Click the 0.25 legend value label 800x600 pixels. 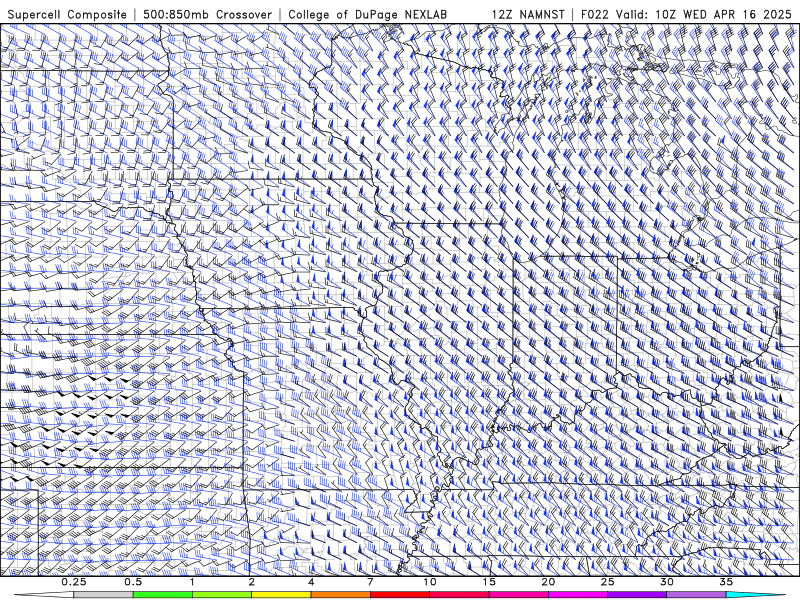74,582
